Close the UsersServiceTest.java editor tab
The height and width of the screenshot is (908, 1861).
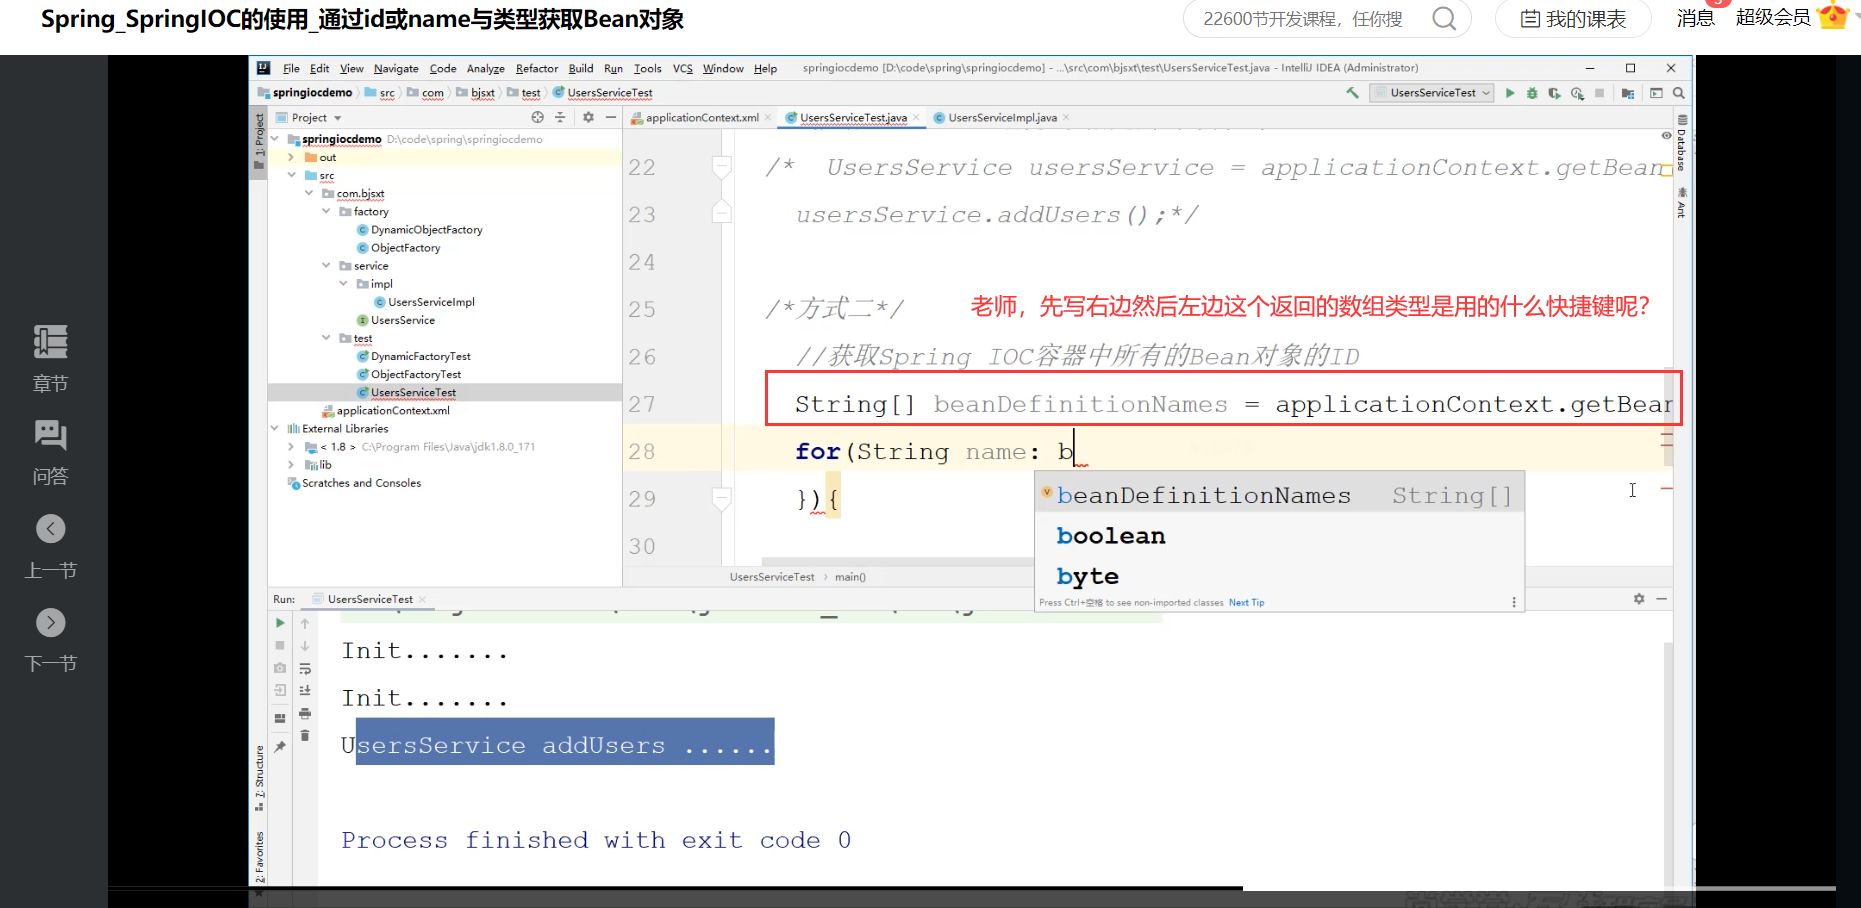pyautogui.click(x=916, y=117)
